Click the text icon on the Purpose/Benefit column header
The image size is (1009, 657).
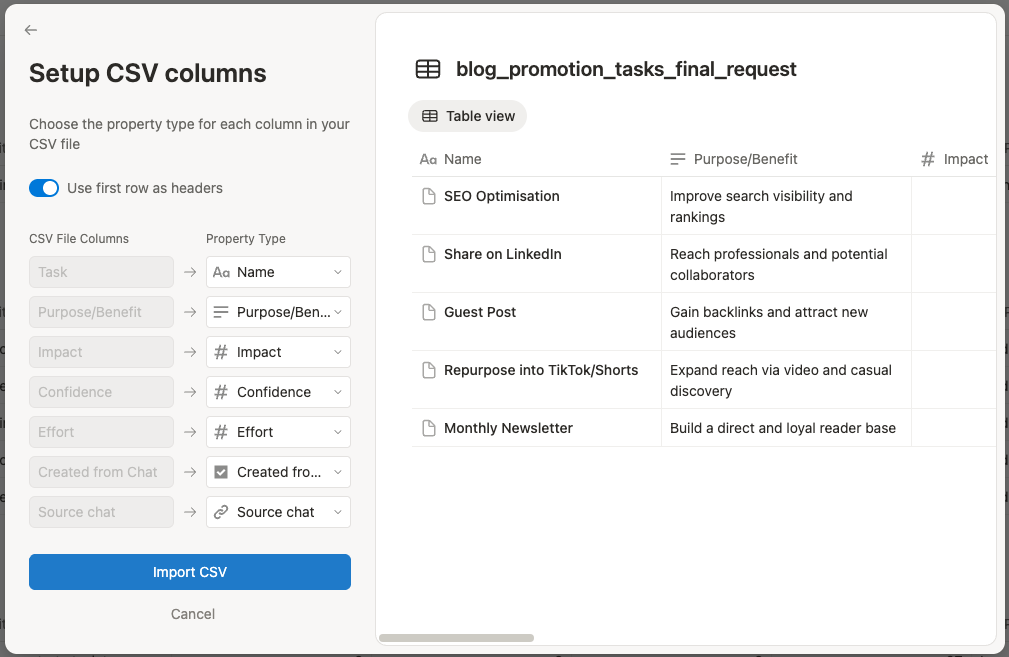(x=679, y=159)
